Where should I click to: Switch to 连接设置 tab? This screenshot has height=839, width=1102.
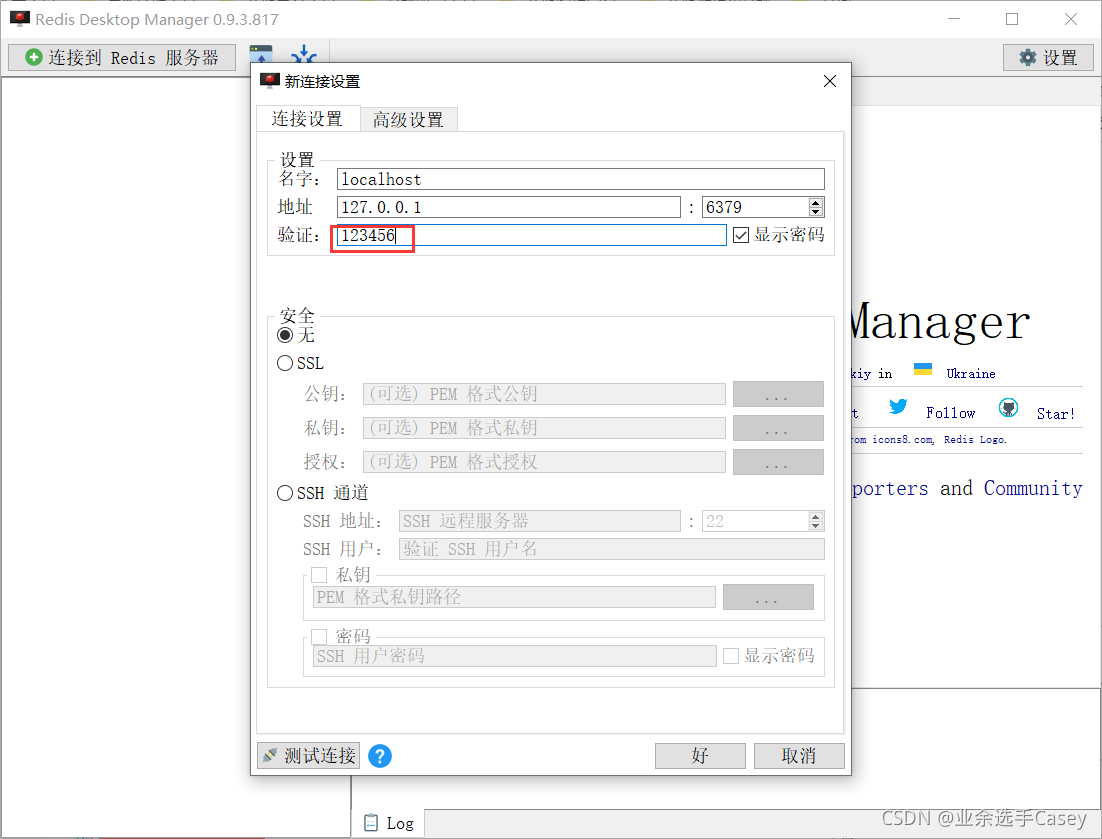pyautogui.click(x=307, y=119)
